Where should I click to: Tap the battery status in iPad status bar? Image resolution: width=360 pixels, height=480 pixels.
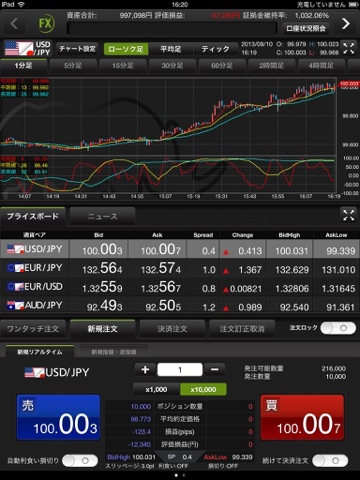tap(354, 4)
